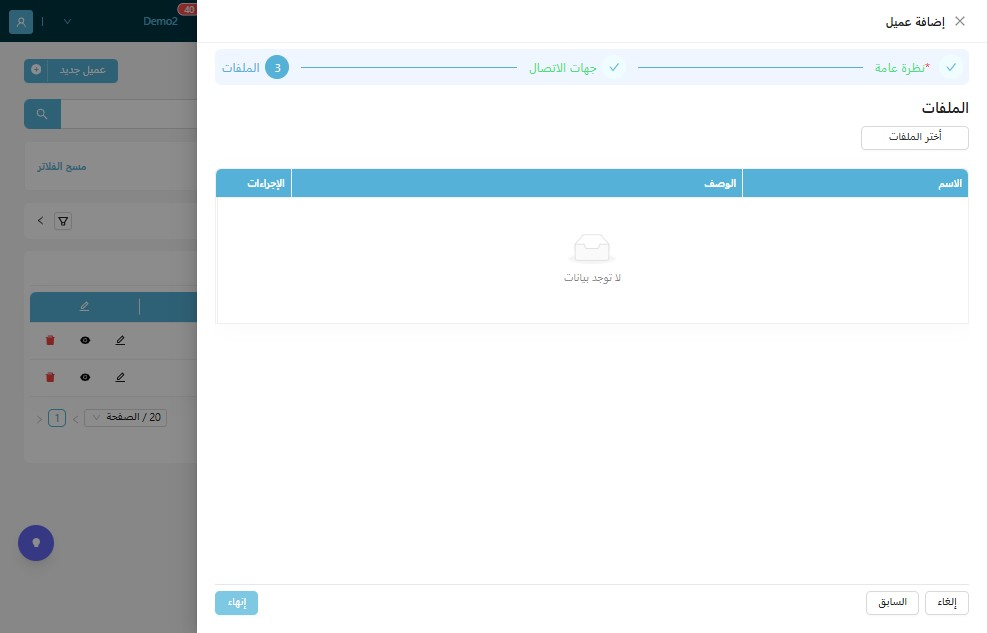987x633 pixels.
Task: Click the جهات الاتصال checkmark icon
Action: point(614,67)
